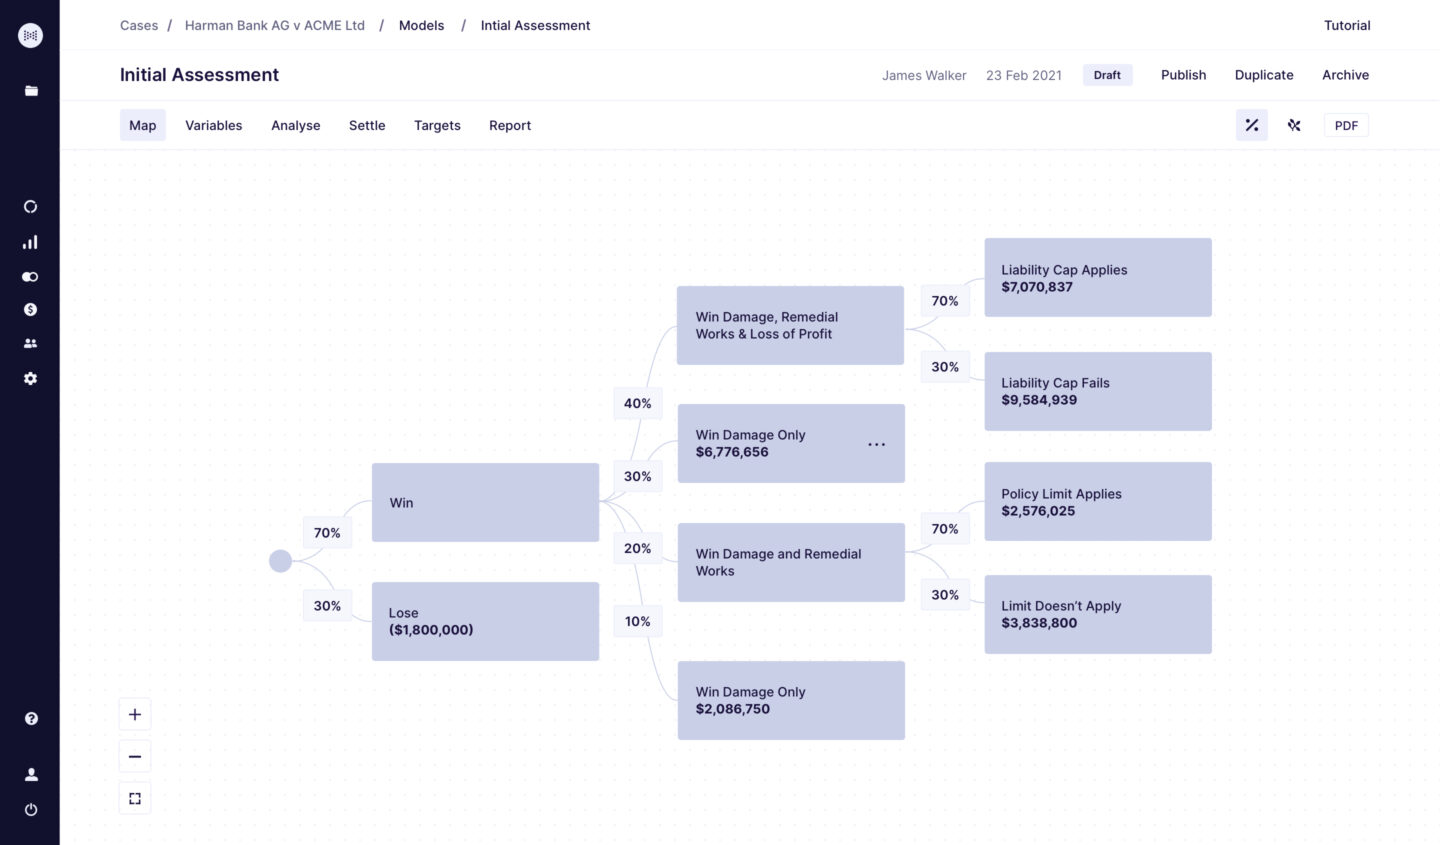Viewport: 1440px width, 845px height.
Task: Click the toggle-switch icon in the sidebar
Action: click(x=30, y=276)
